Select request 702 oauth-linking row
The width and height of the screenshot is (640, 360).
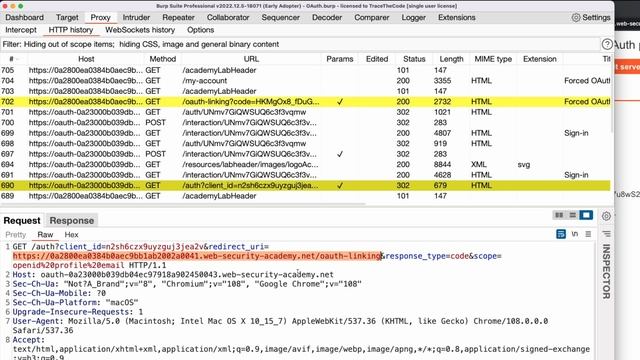(x=305, y=102)
